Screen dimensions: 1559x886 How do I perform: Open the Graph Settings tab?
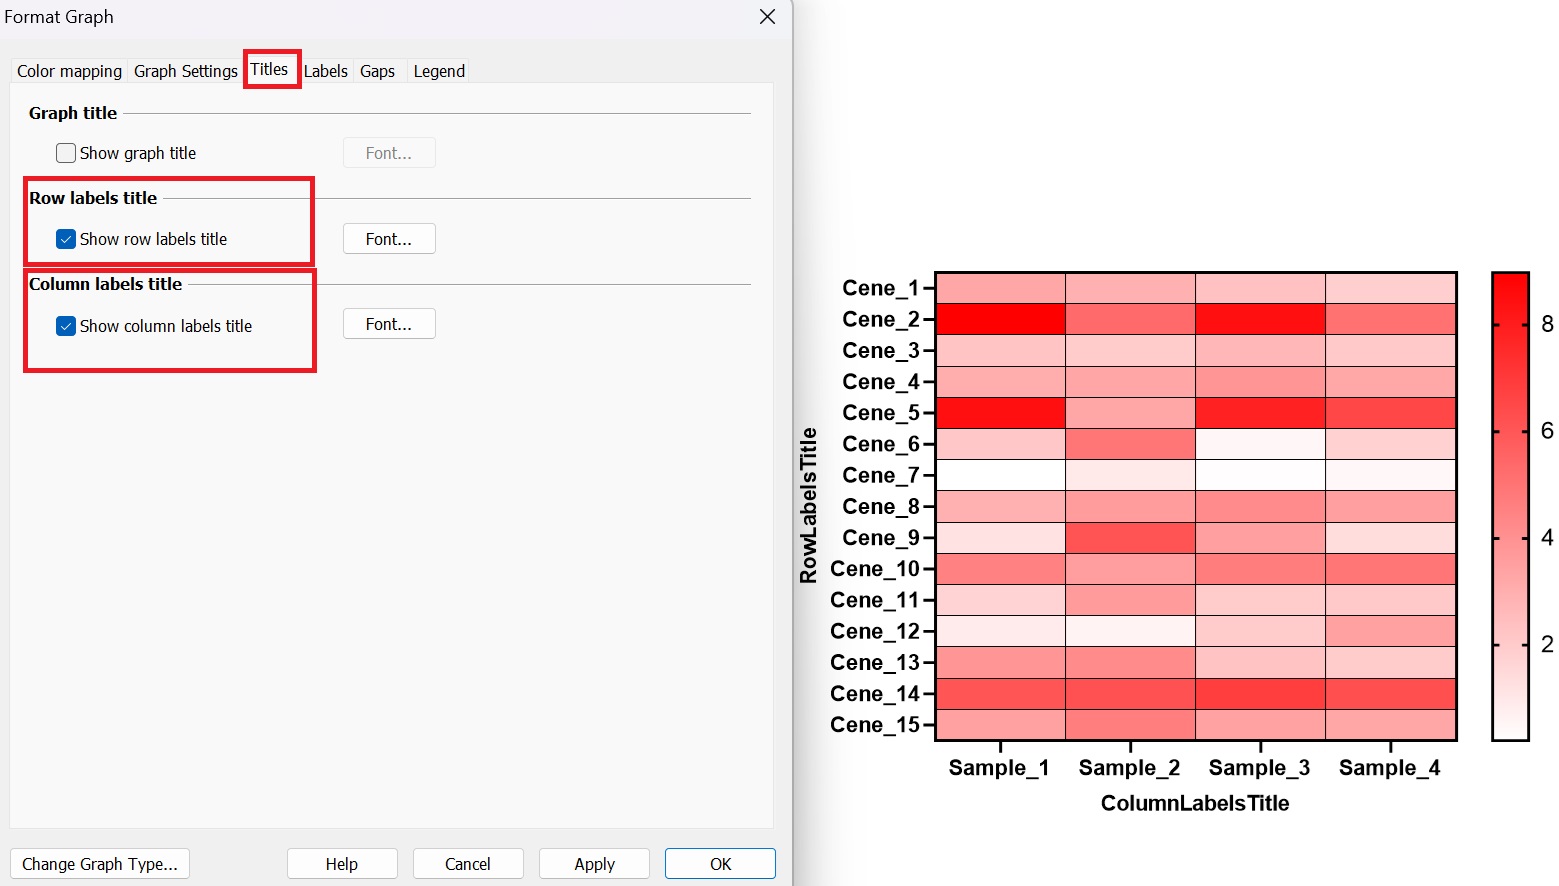point(185,71)
